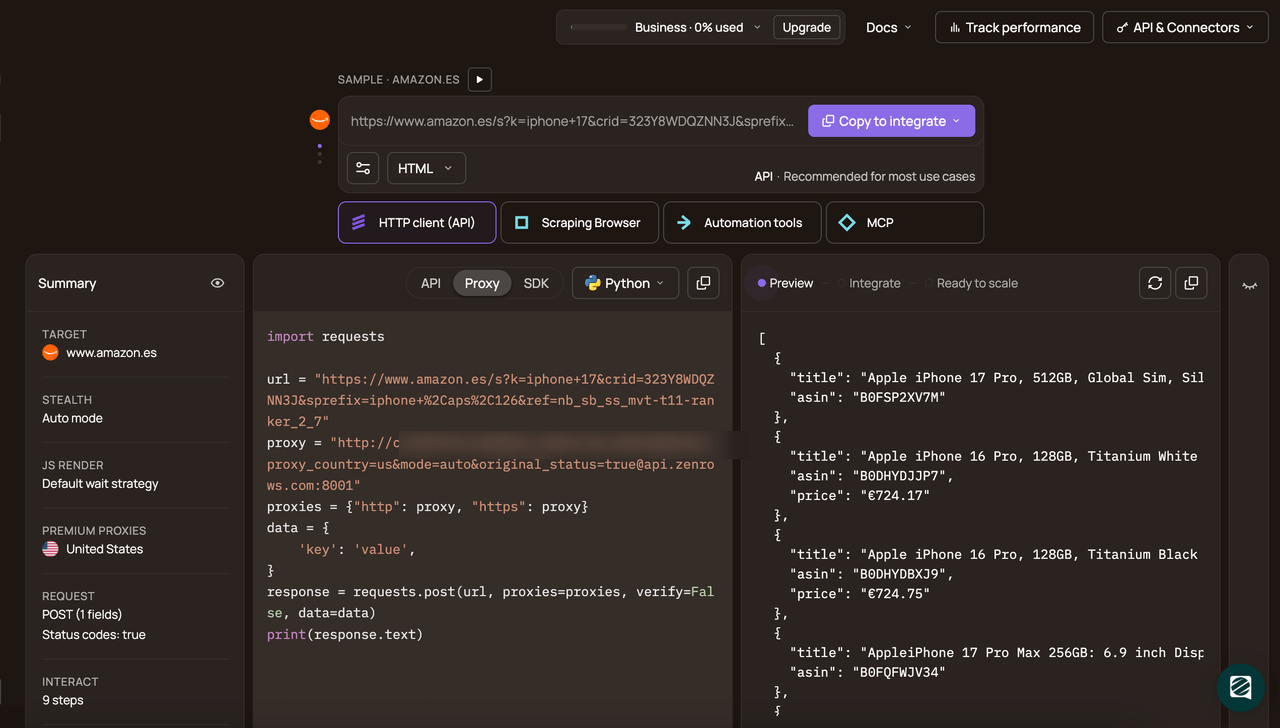Select the MCP option
The image size is (1280, 728).
coord(904,223)
